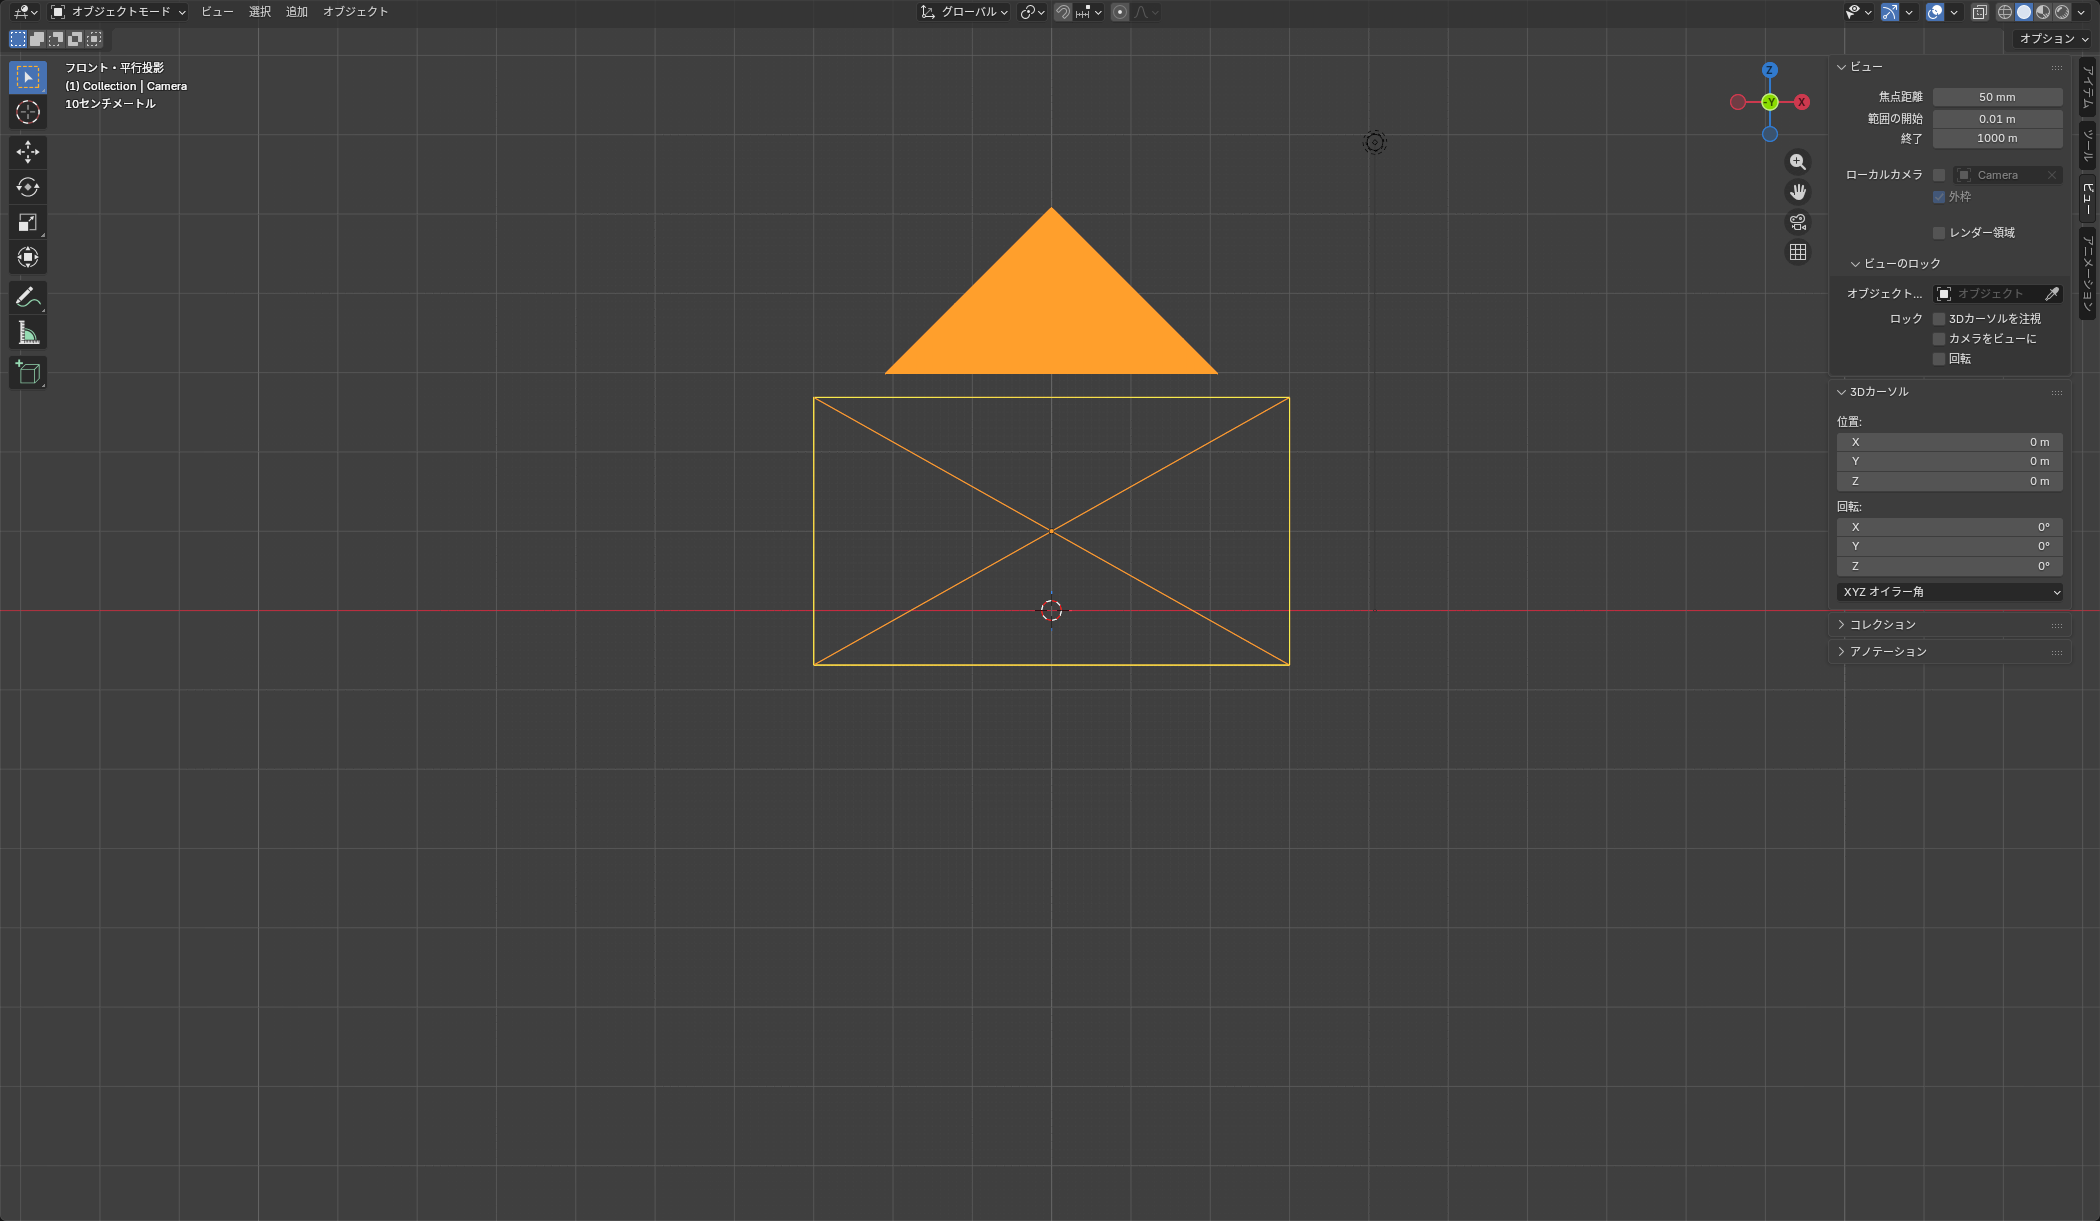2100x1221 pixels.
Task: Choose the 'intersect selection' mode icon
Action: pos(94,39)
